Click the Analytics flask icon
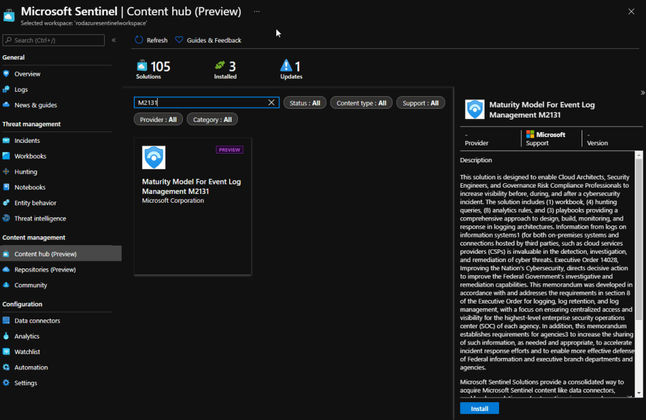 pos(6,336)
